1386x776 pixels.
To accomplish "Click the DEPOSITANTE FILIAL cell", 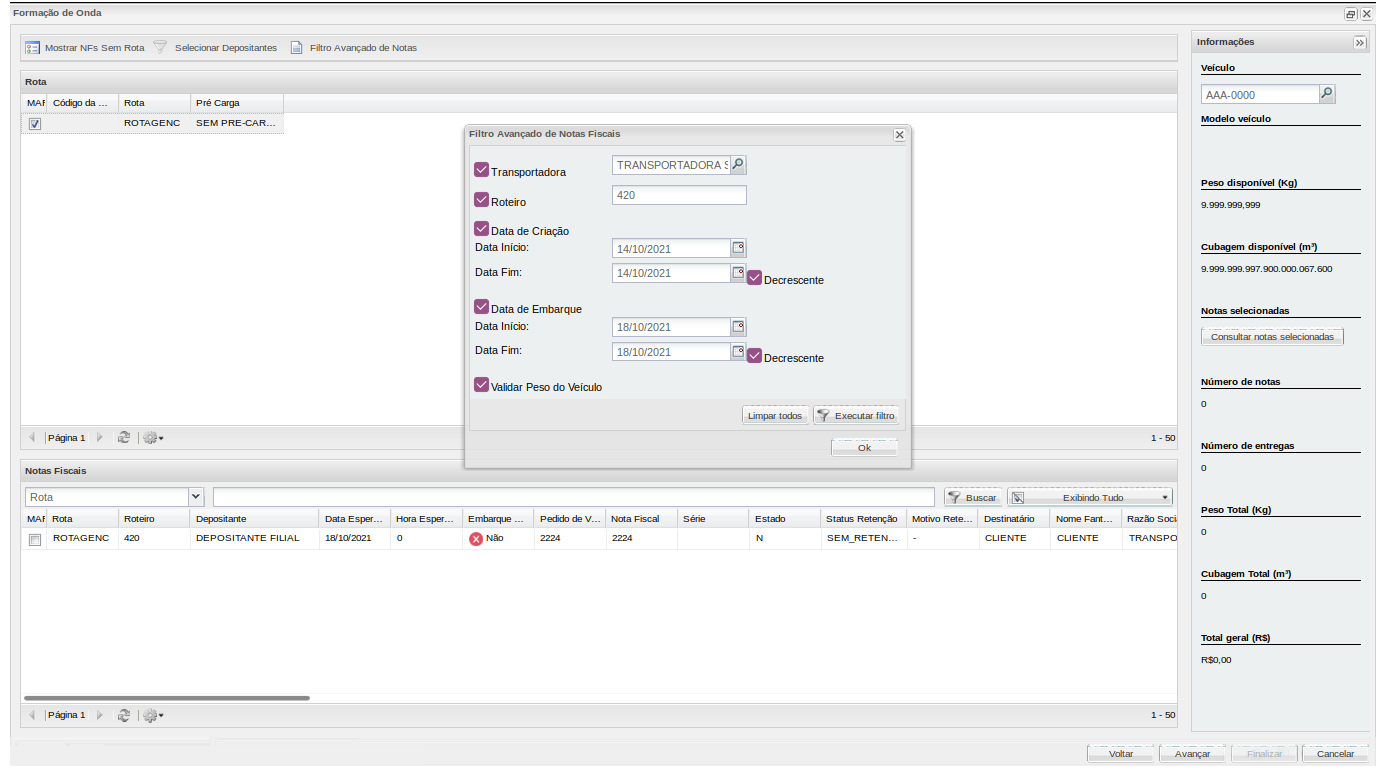I will point(255,538).
